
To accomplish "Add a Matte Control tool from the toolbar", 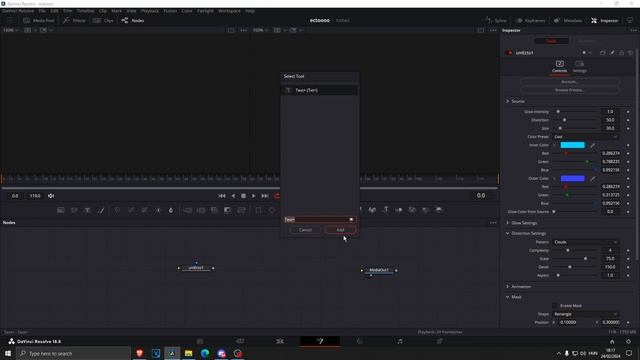I will [x=214, y=210].
